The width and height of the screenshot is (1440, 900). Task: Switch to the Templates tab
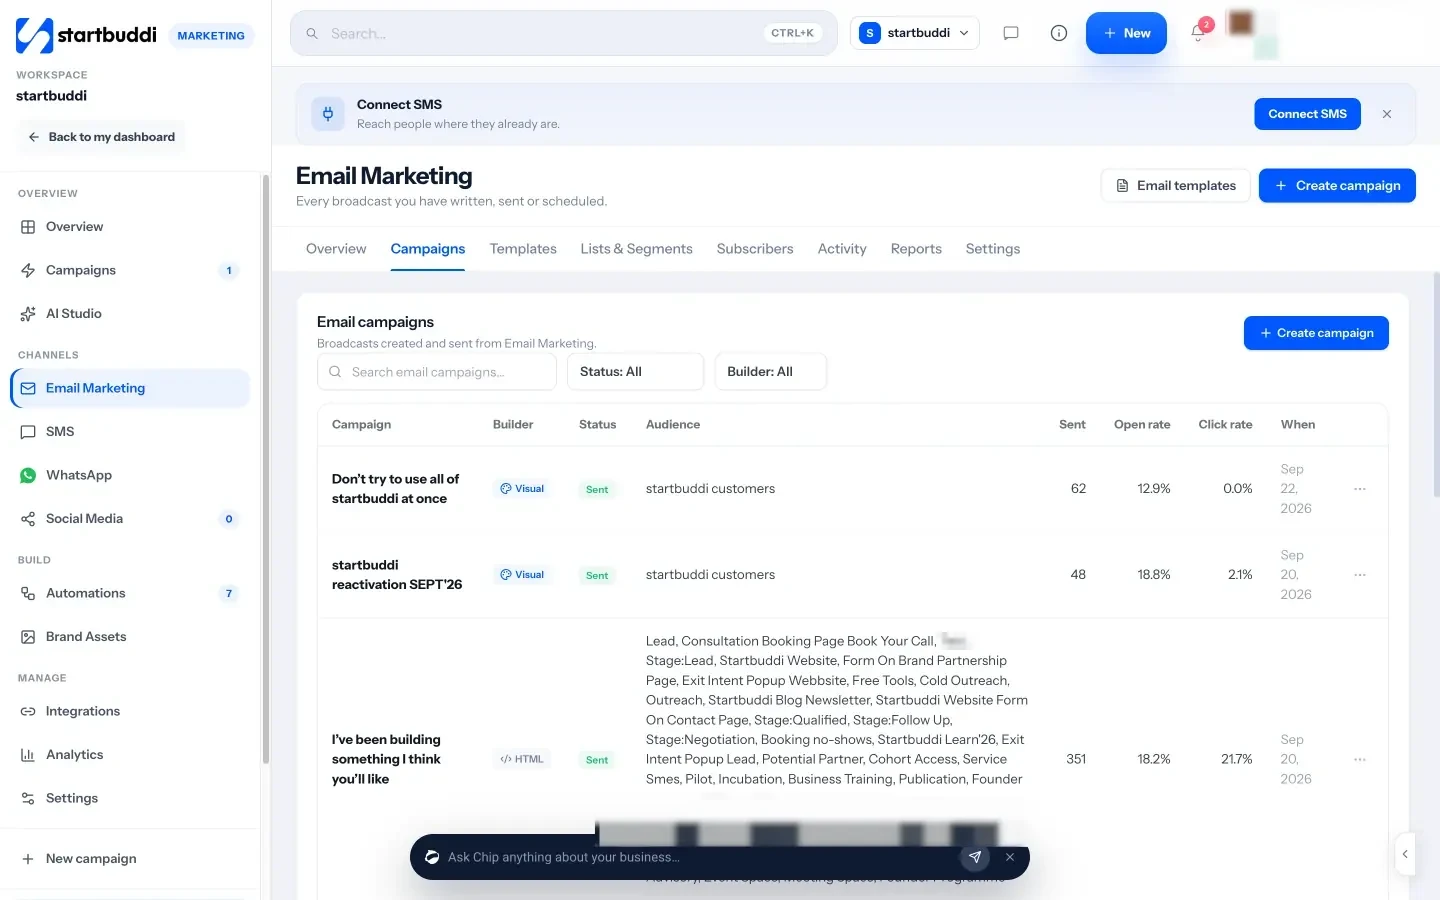[523, 249]
